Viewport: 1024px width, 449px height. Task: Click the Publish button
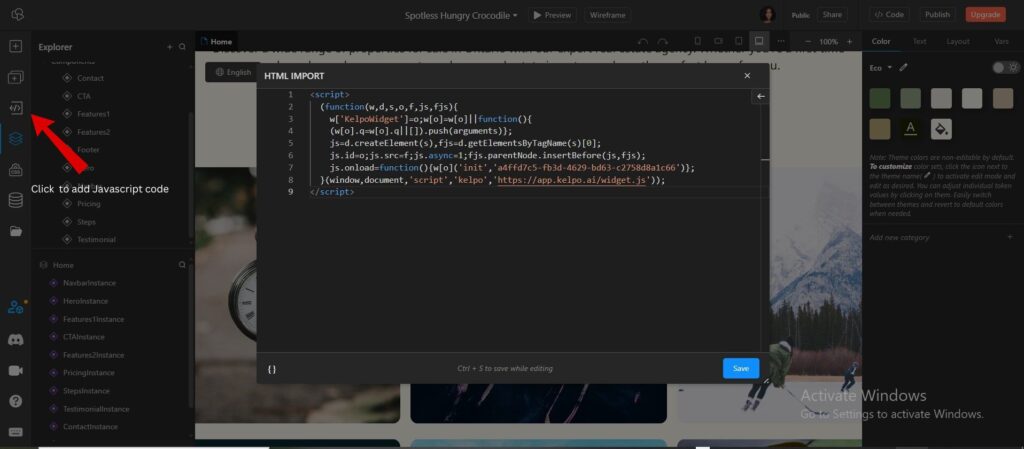(937, 14)
